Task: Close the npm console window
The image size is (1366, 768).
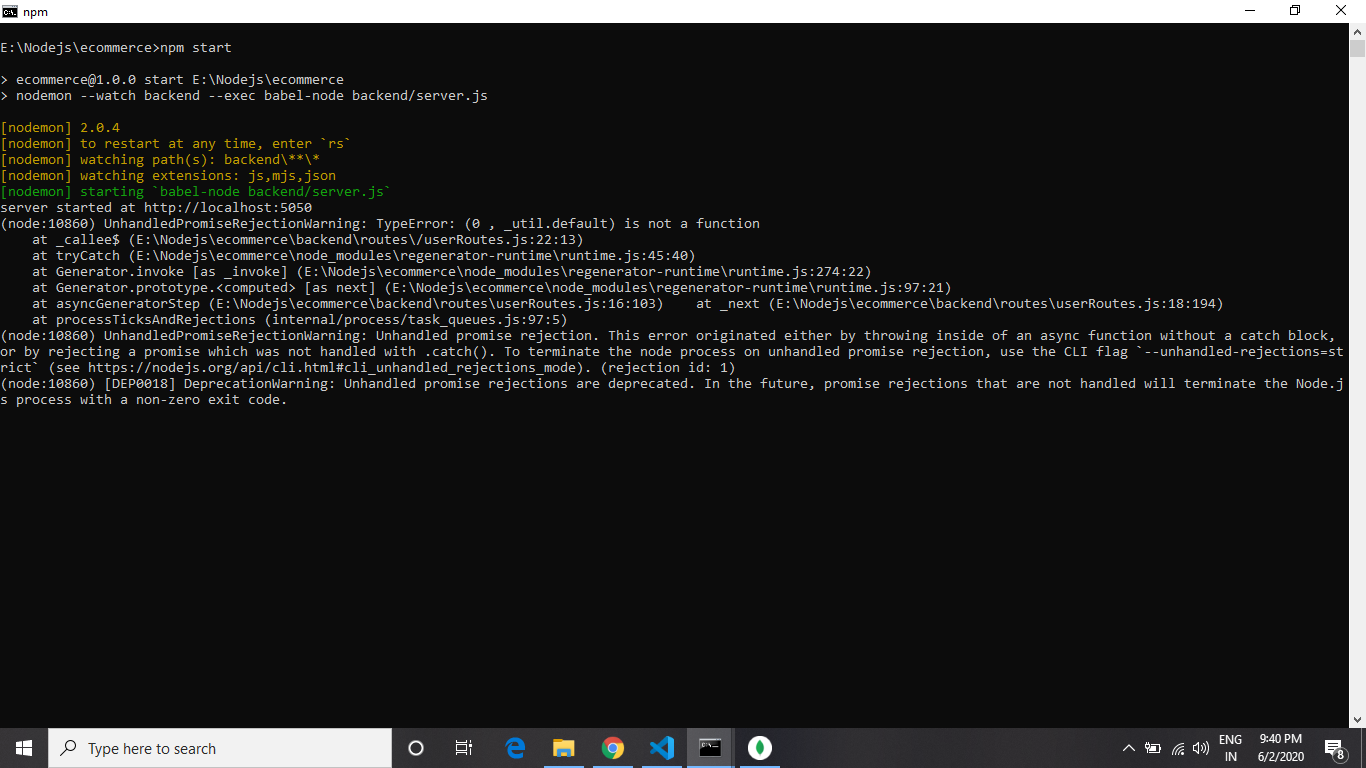Action: (1342, 11)
